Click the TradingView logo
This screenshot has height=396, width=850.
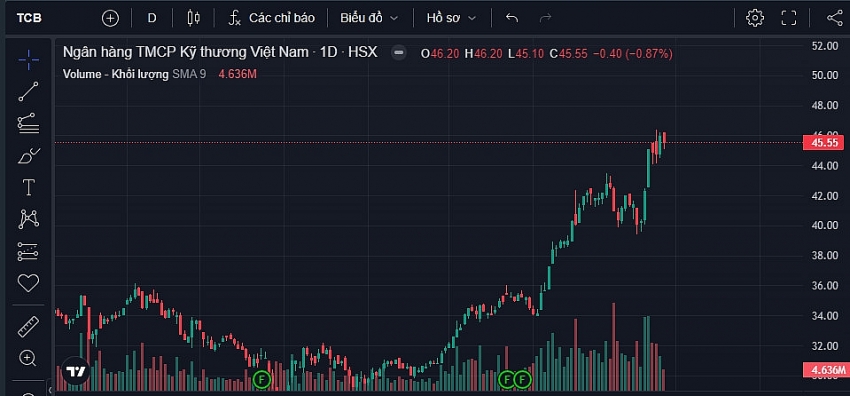[x=75, y=372]
